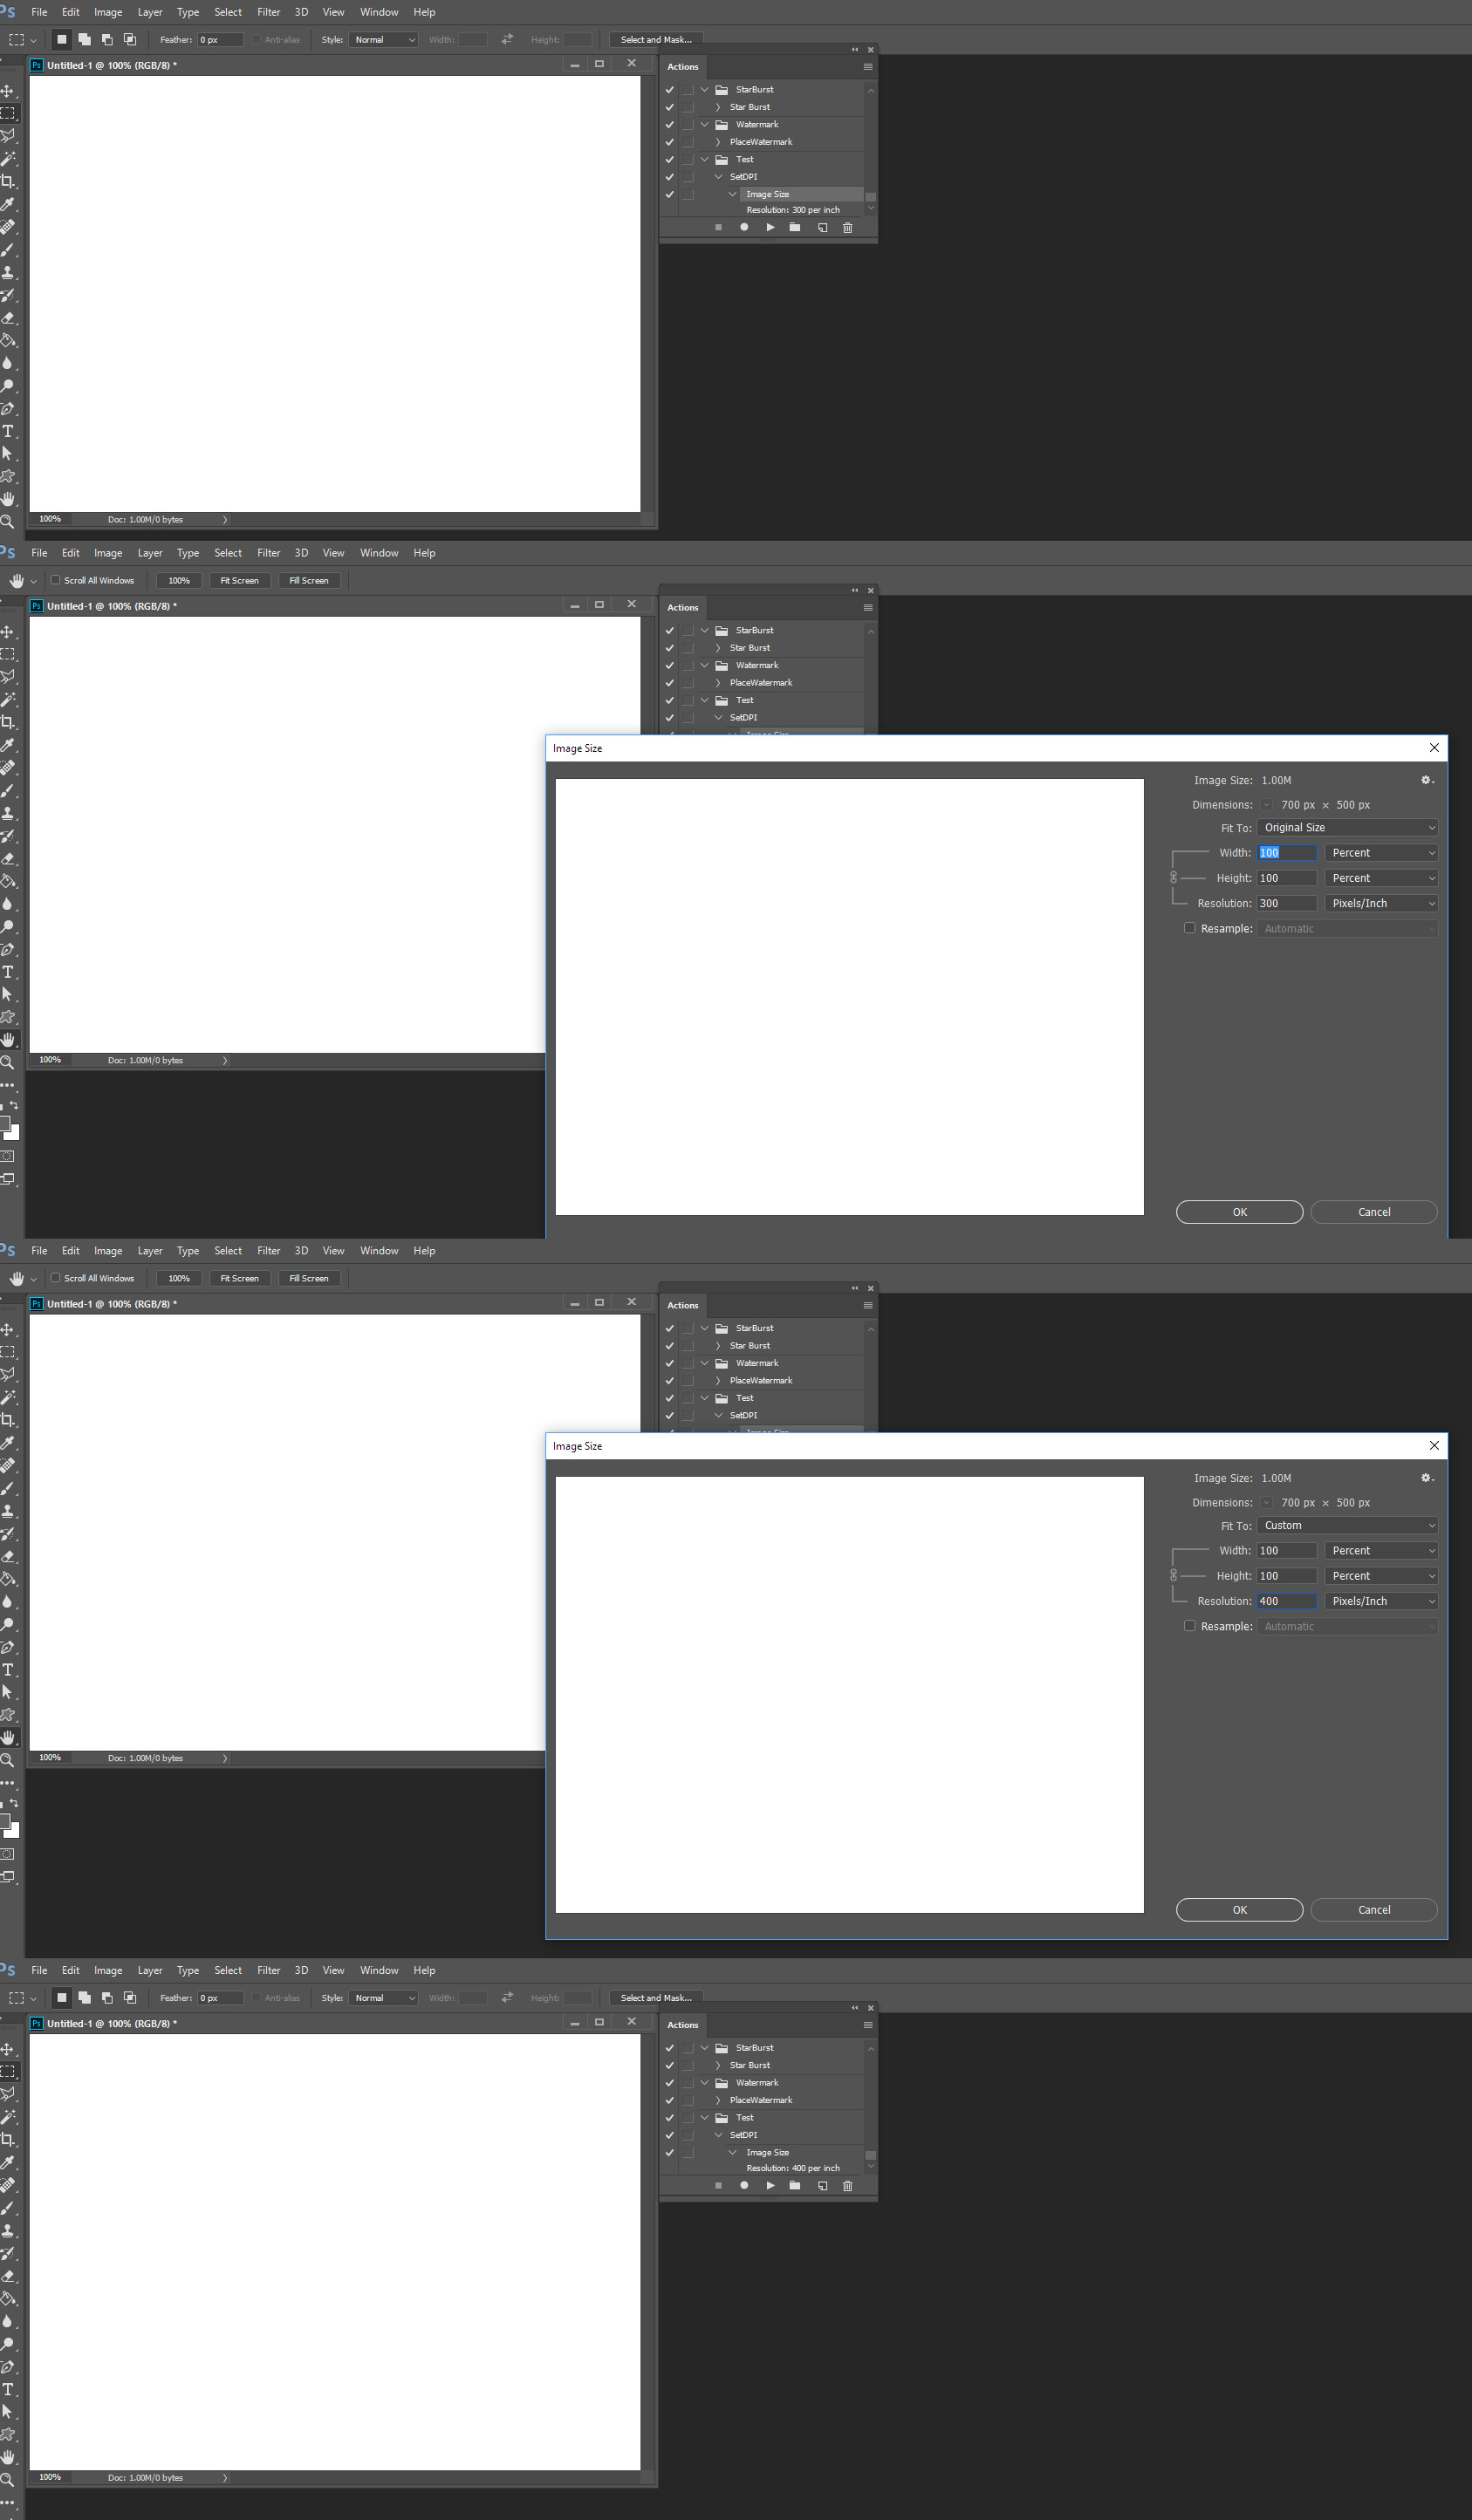The height and width of the screenshot is (2520, 1472).
Task: Select Eyedropper tool in window showing 300-per-inch action
Action: click(8, 204)
